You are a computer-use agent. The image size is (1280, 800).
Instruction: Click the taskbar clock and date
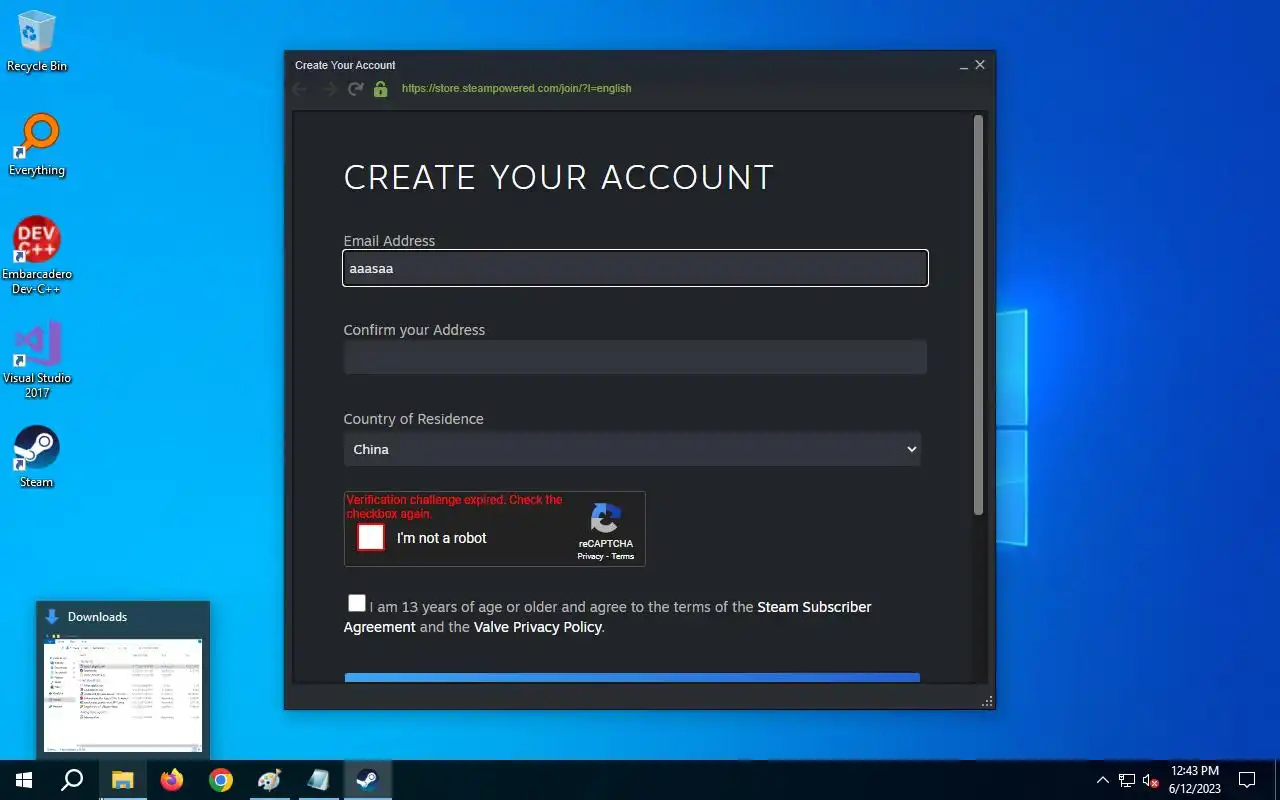click(1194, 780)
